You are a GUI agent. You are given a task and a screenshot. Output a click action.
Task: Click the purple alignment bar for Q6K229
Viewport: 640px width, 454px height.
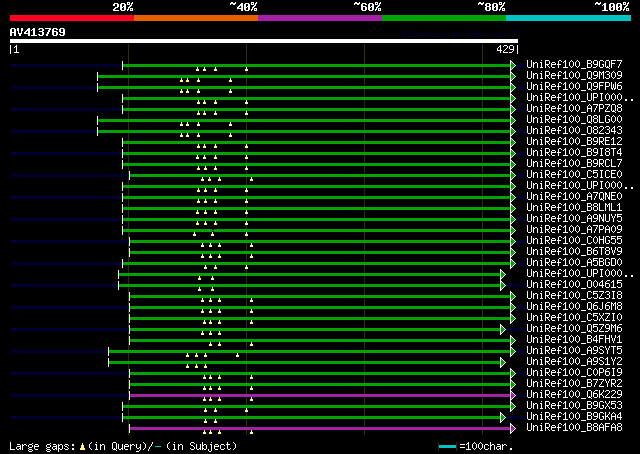pos(320,396)
